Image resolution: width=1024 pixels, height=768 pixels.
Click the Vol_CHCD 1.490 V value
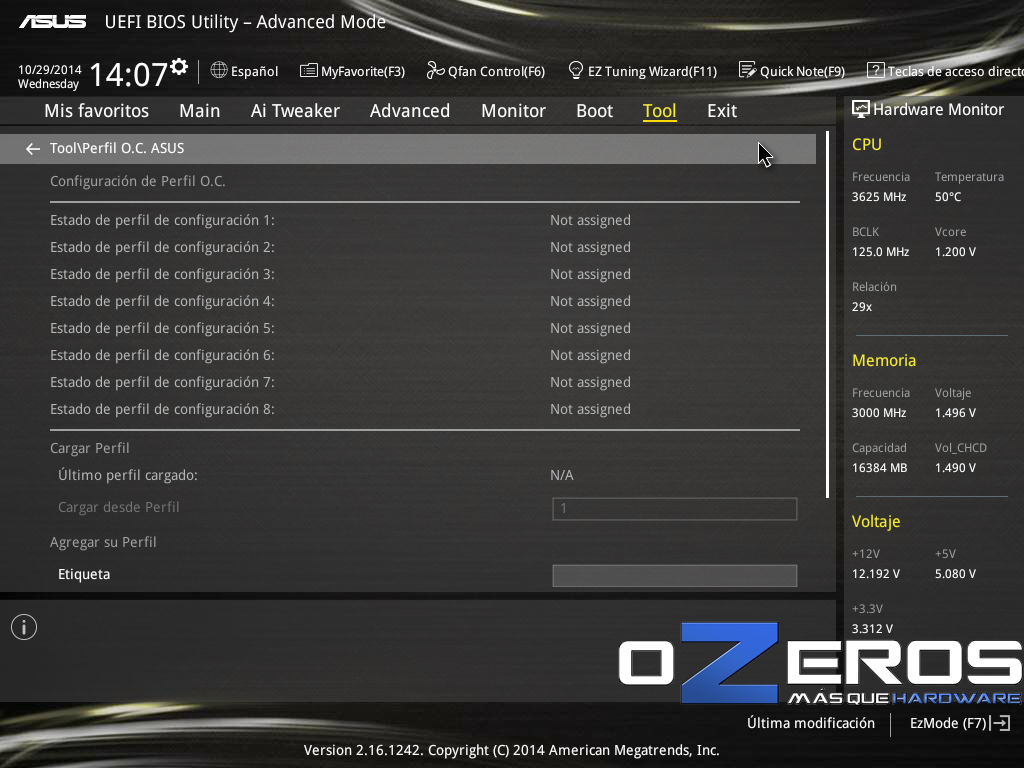[x=955, y=468]
